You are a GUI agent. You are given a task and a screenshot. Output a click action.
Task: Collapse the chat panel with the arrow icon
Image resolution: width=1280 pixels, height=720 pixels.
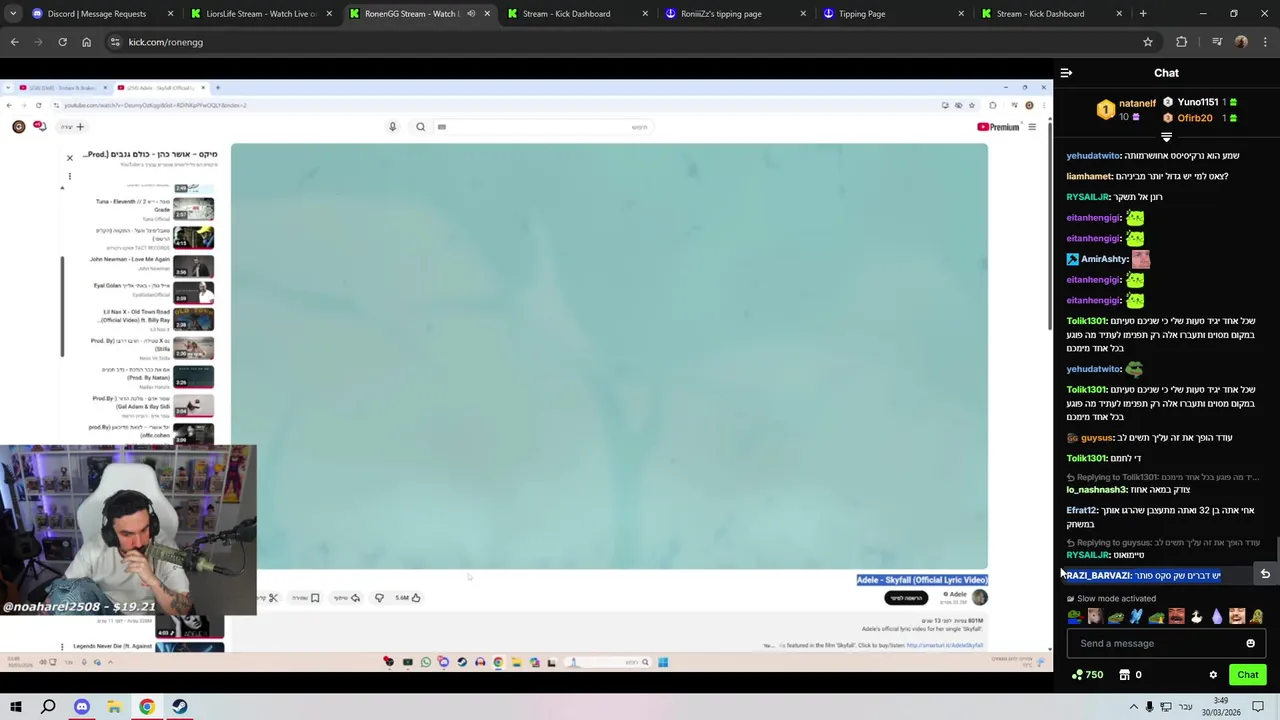point(1066,73)
